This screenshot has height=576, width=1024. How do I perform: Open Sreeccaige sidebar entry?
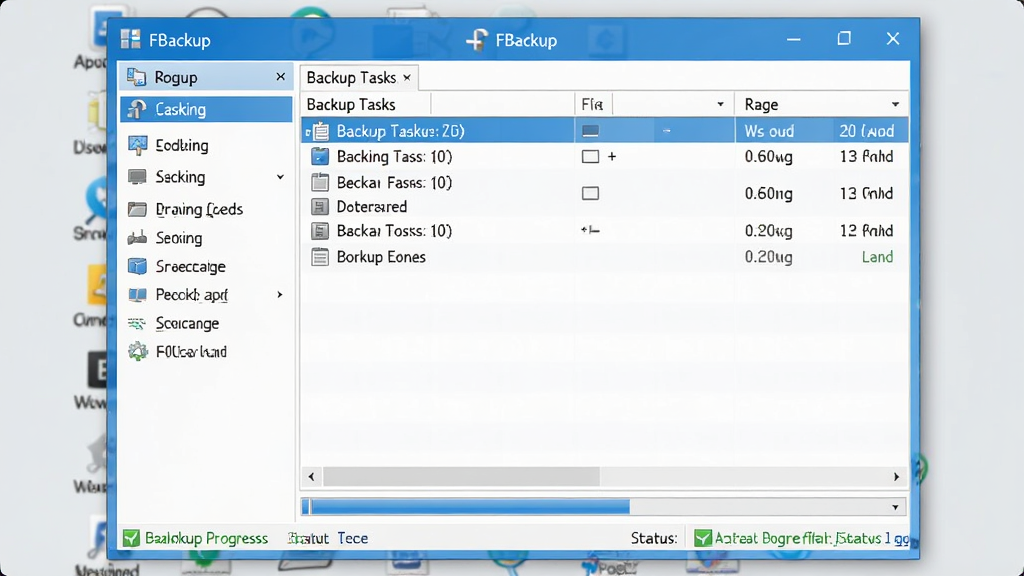click(190, 266)
